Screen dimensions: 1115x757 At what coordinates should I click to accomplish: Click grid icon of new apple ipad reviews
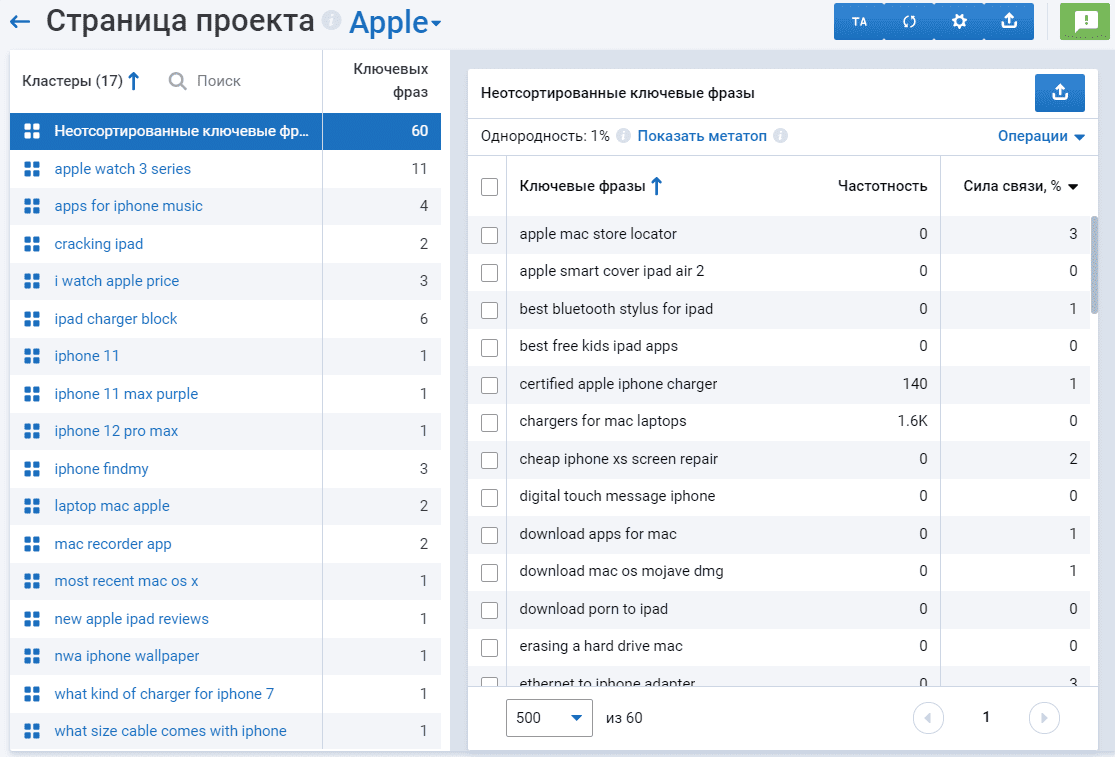click(x=32, y=618)
